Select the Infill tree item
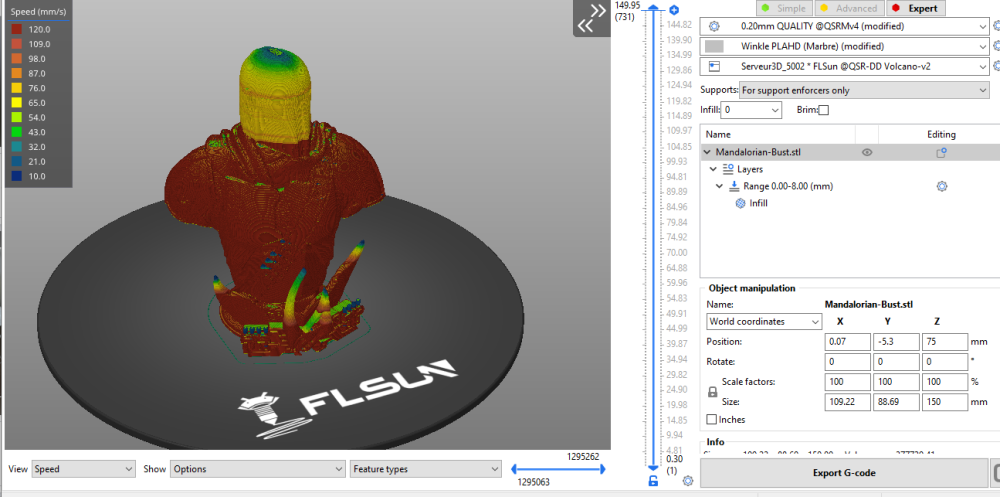 point(758,204)
